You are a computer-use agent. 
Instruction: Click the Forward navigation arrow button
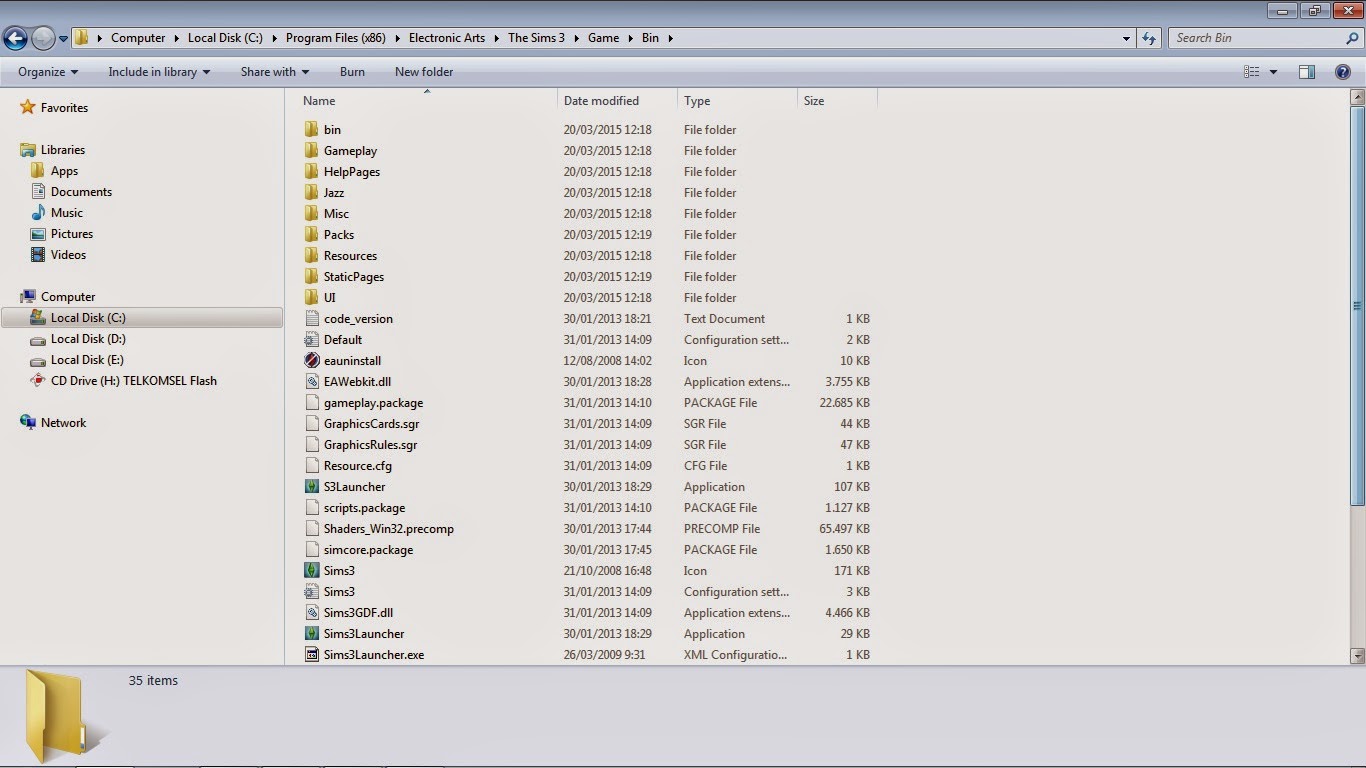pyautogui.click(x=43, y=38)
